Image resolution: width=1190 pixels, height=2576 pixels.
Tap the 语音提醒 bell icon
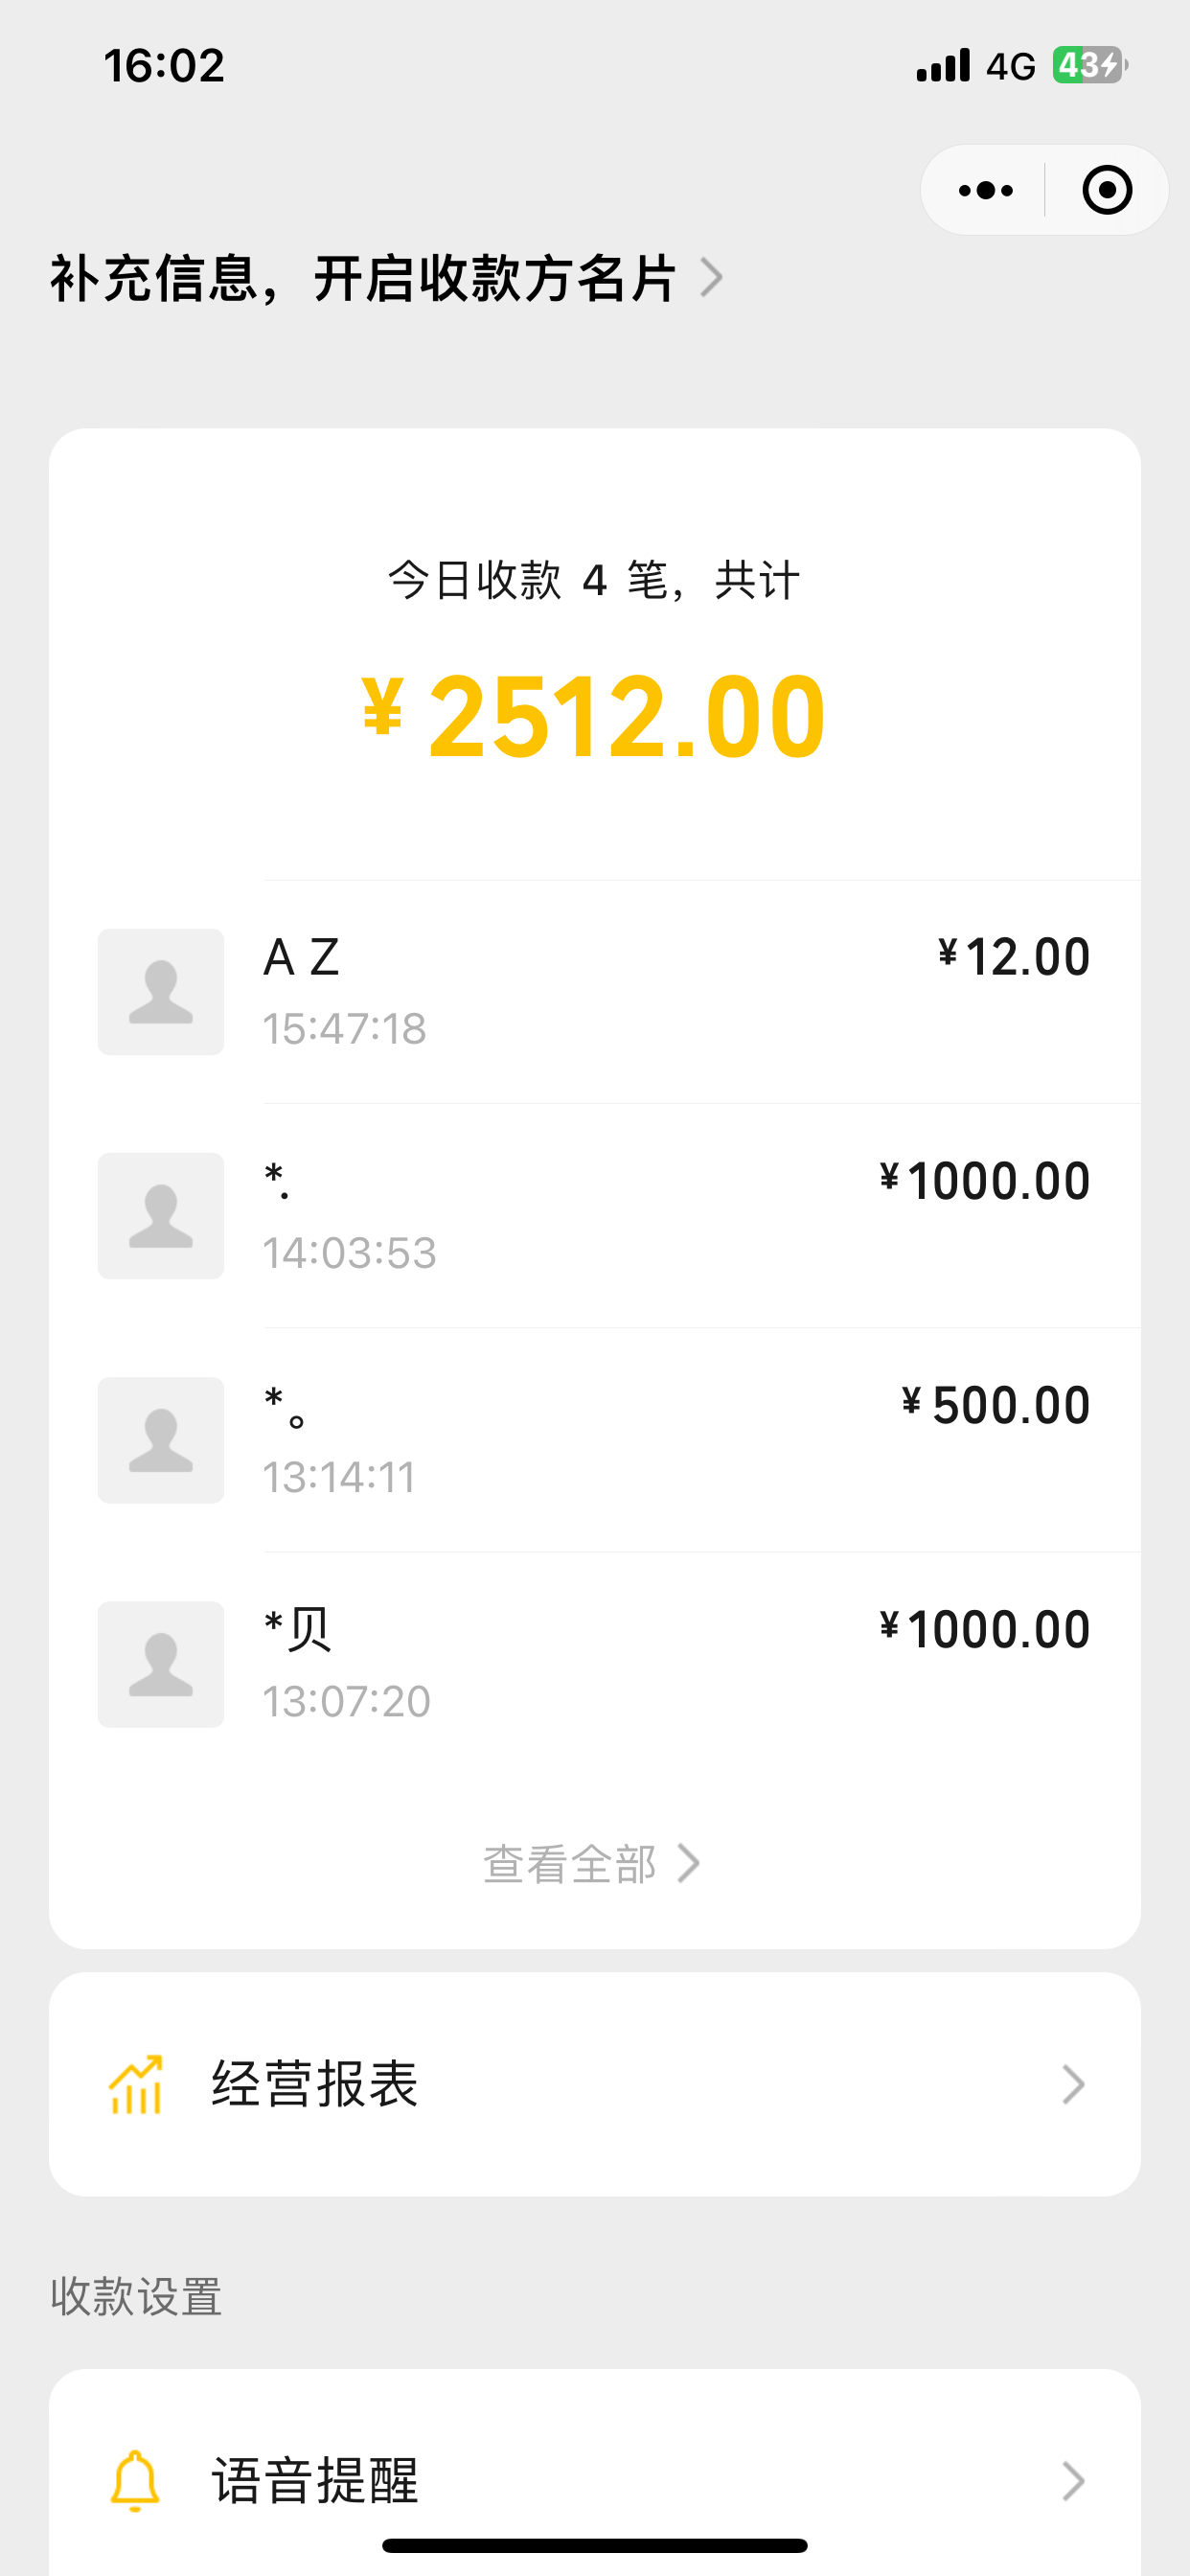[135, 2480]
